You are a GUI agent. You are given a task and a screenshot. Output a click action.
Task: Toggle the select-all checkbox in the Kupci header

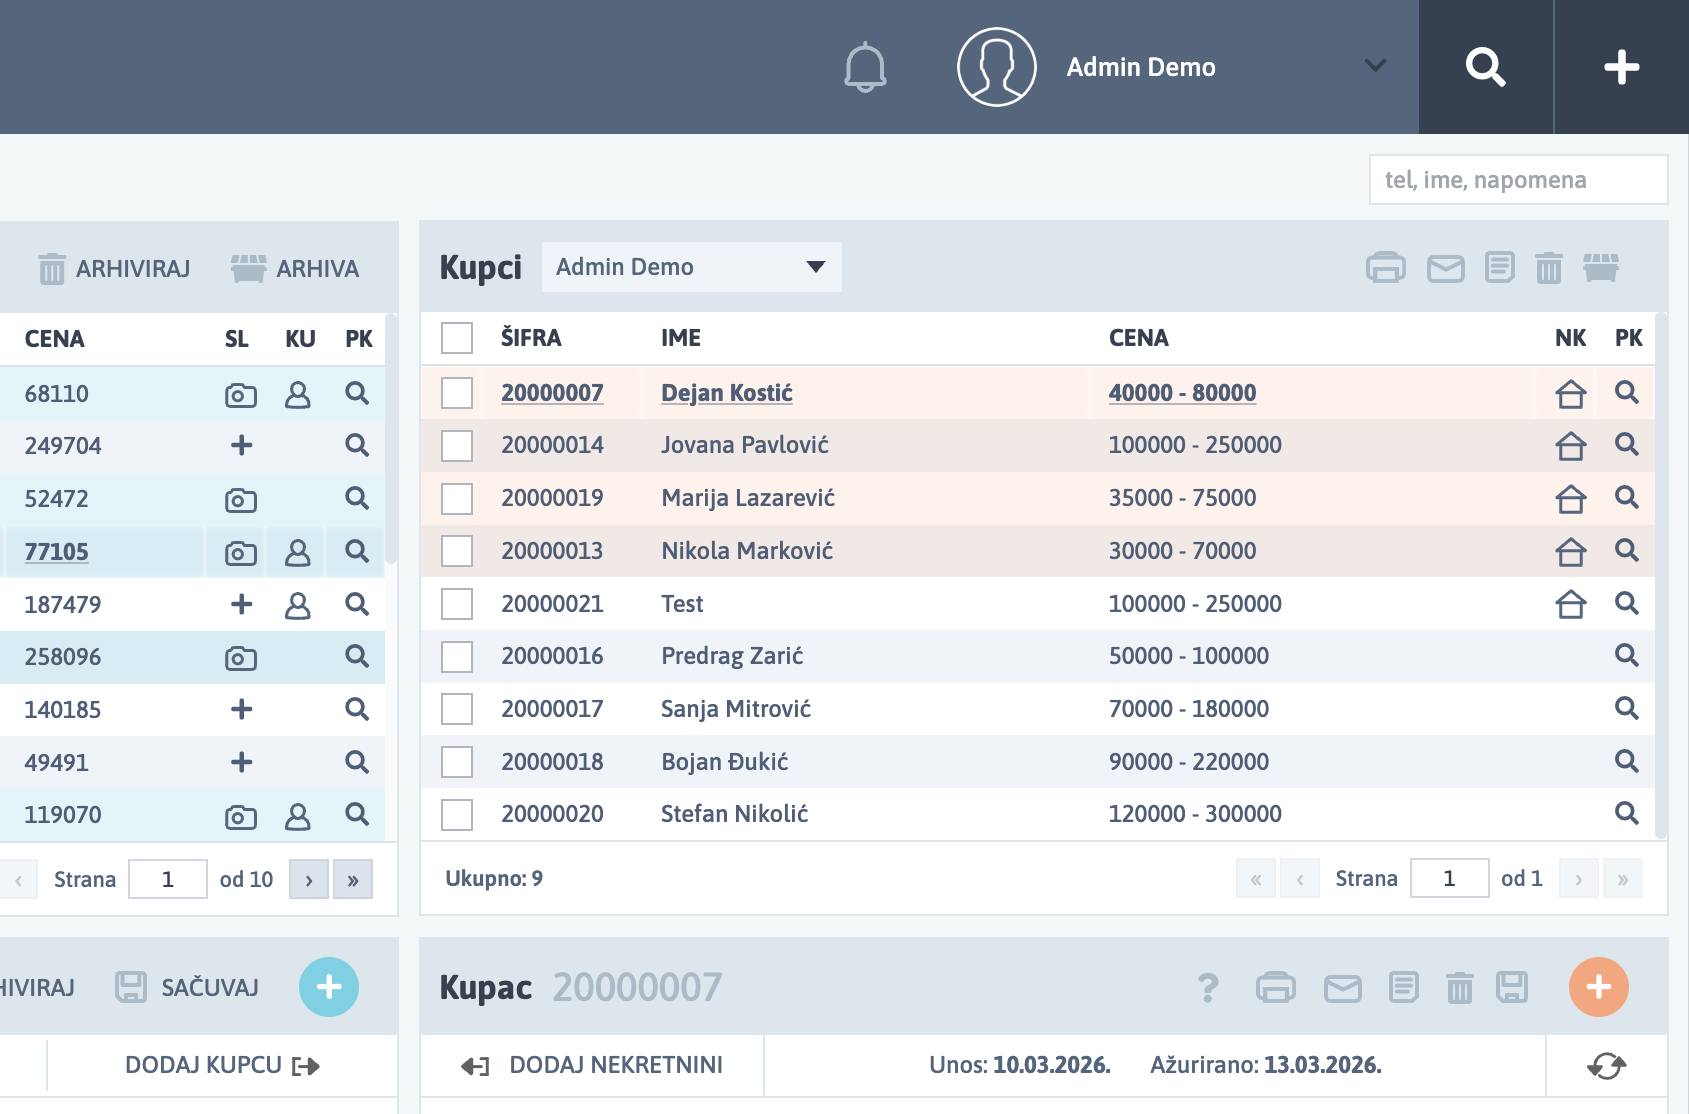click(457, 338)
